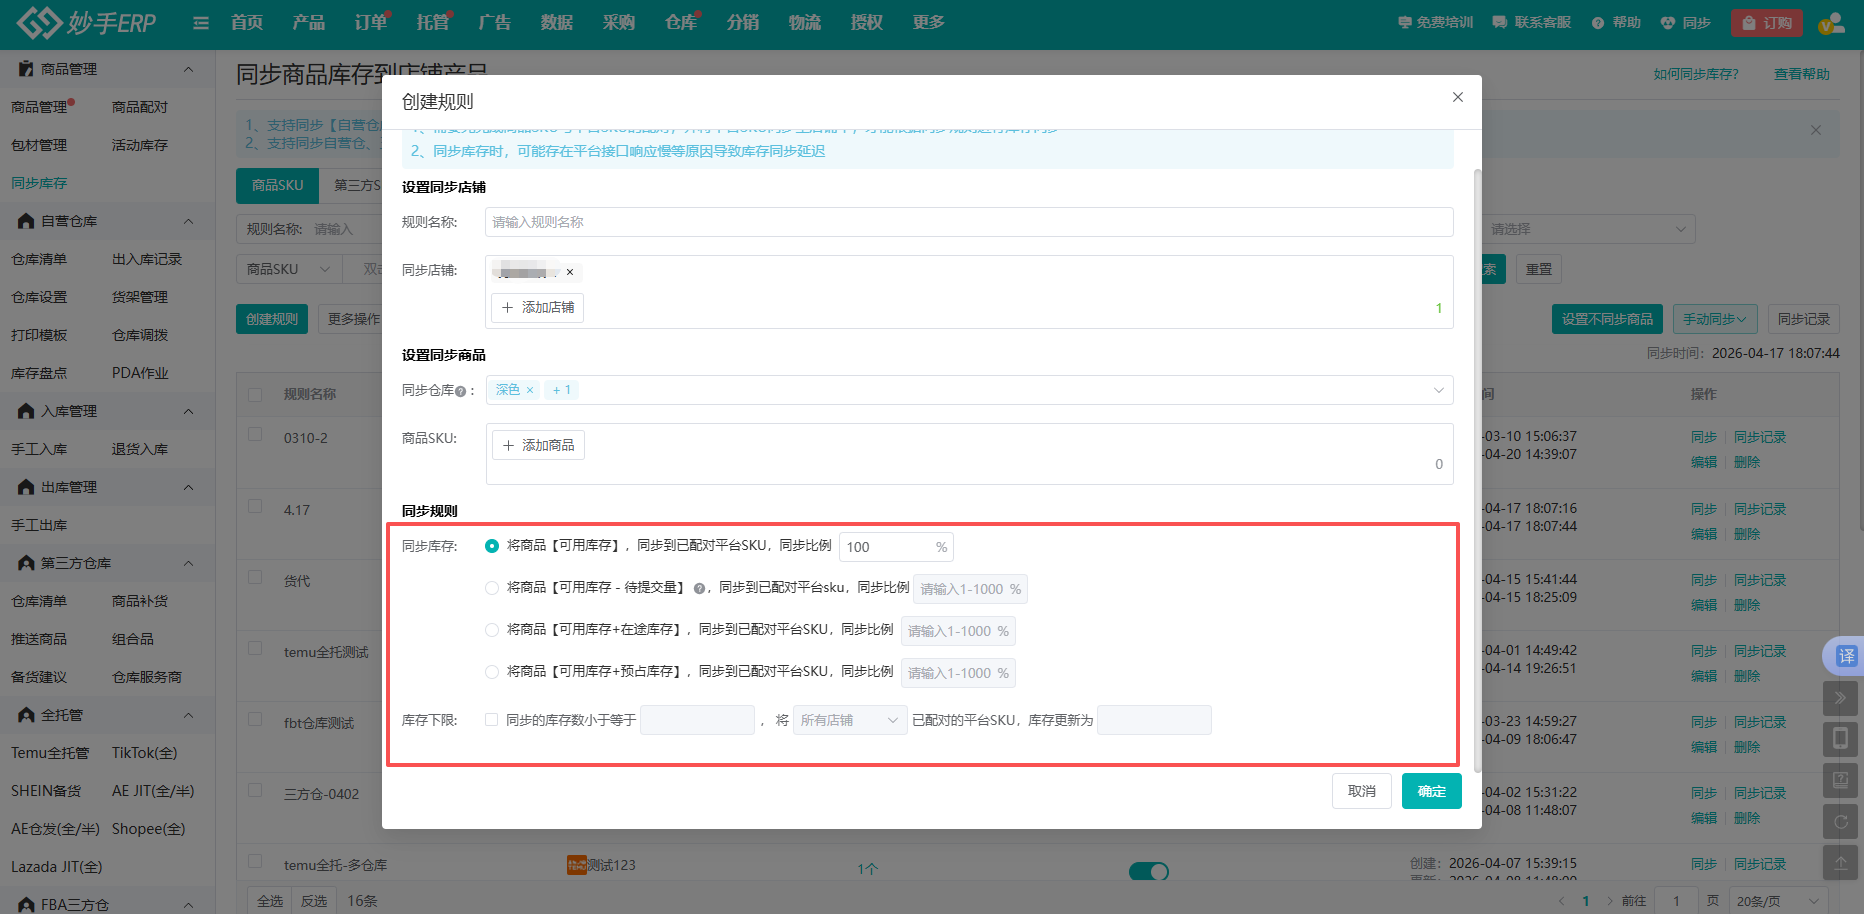Open 免费培训 in top bar
Image resolution: width=1864 pixels, height=914 pixels.
click(1435, 22)
